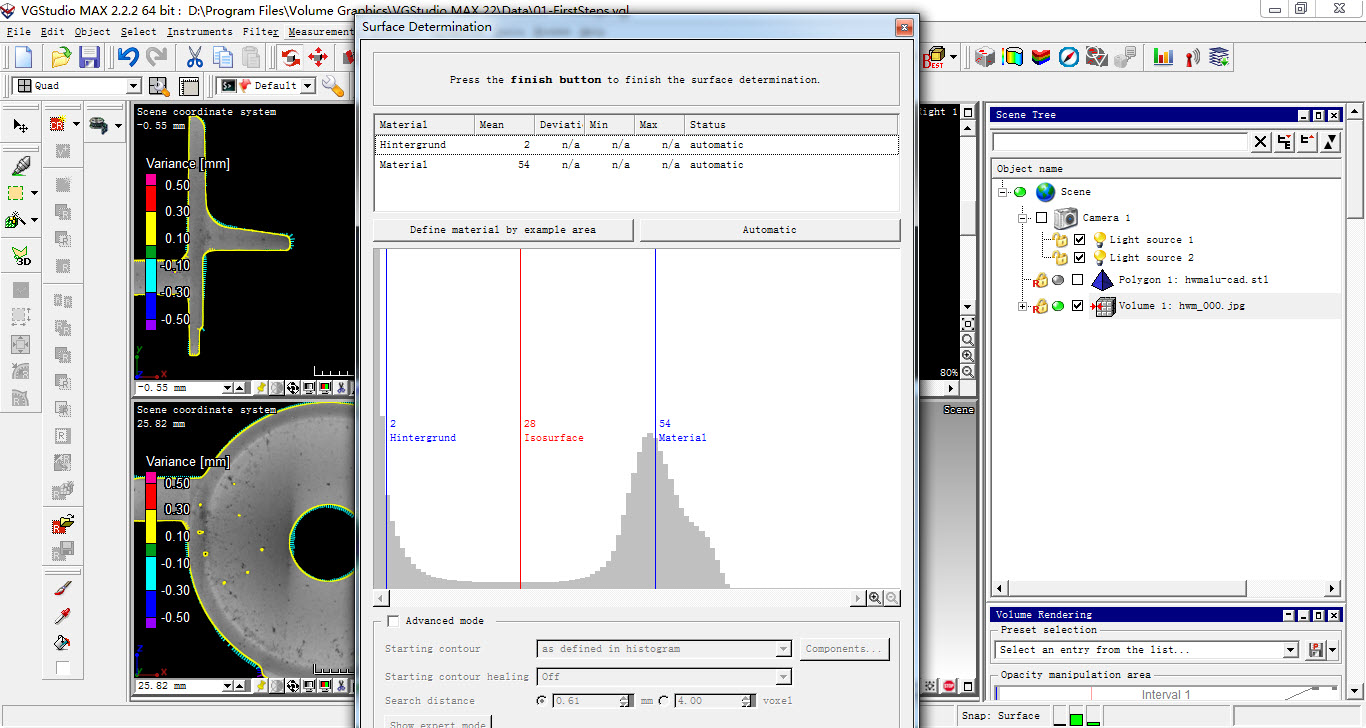Select the voxel search distance radio button
The image size is (1366, 728).
[x=664, y=701]
